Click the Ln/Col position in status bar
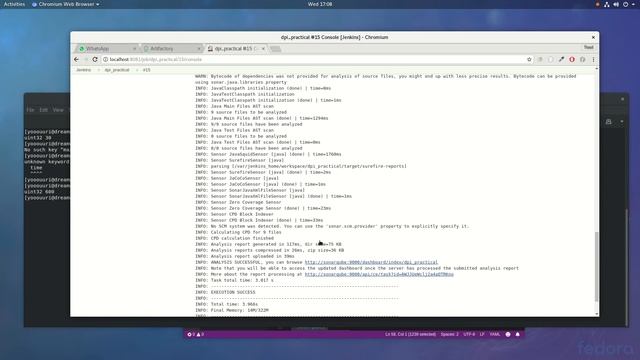Screen dimensions: 640x360 tap(410, 334)
